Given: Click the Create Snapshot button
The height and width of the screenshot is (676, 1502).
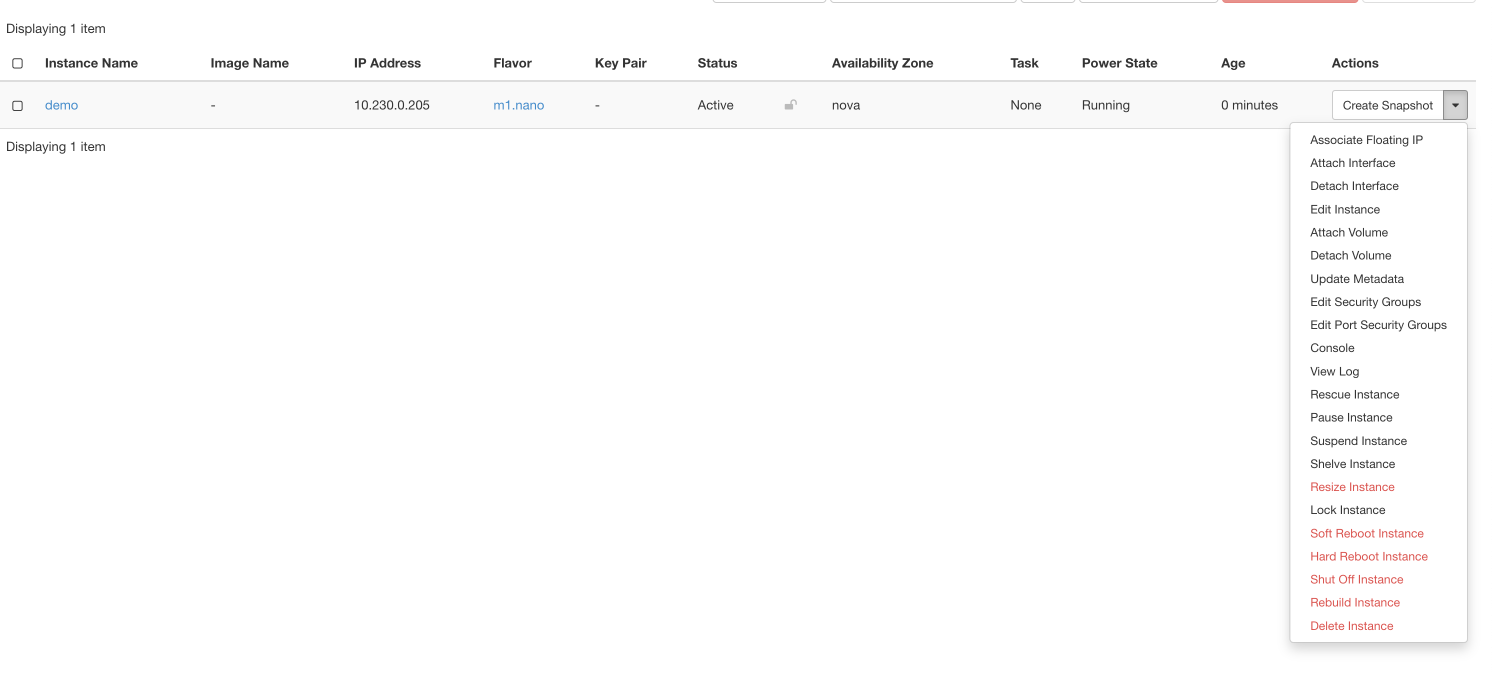Looking at the screenshot, I should tap(1387, 105).
